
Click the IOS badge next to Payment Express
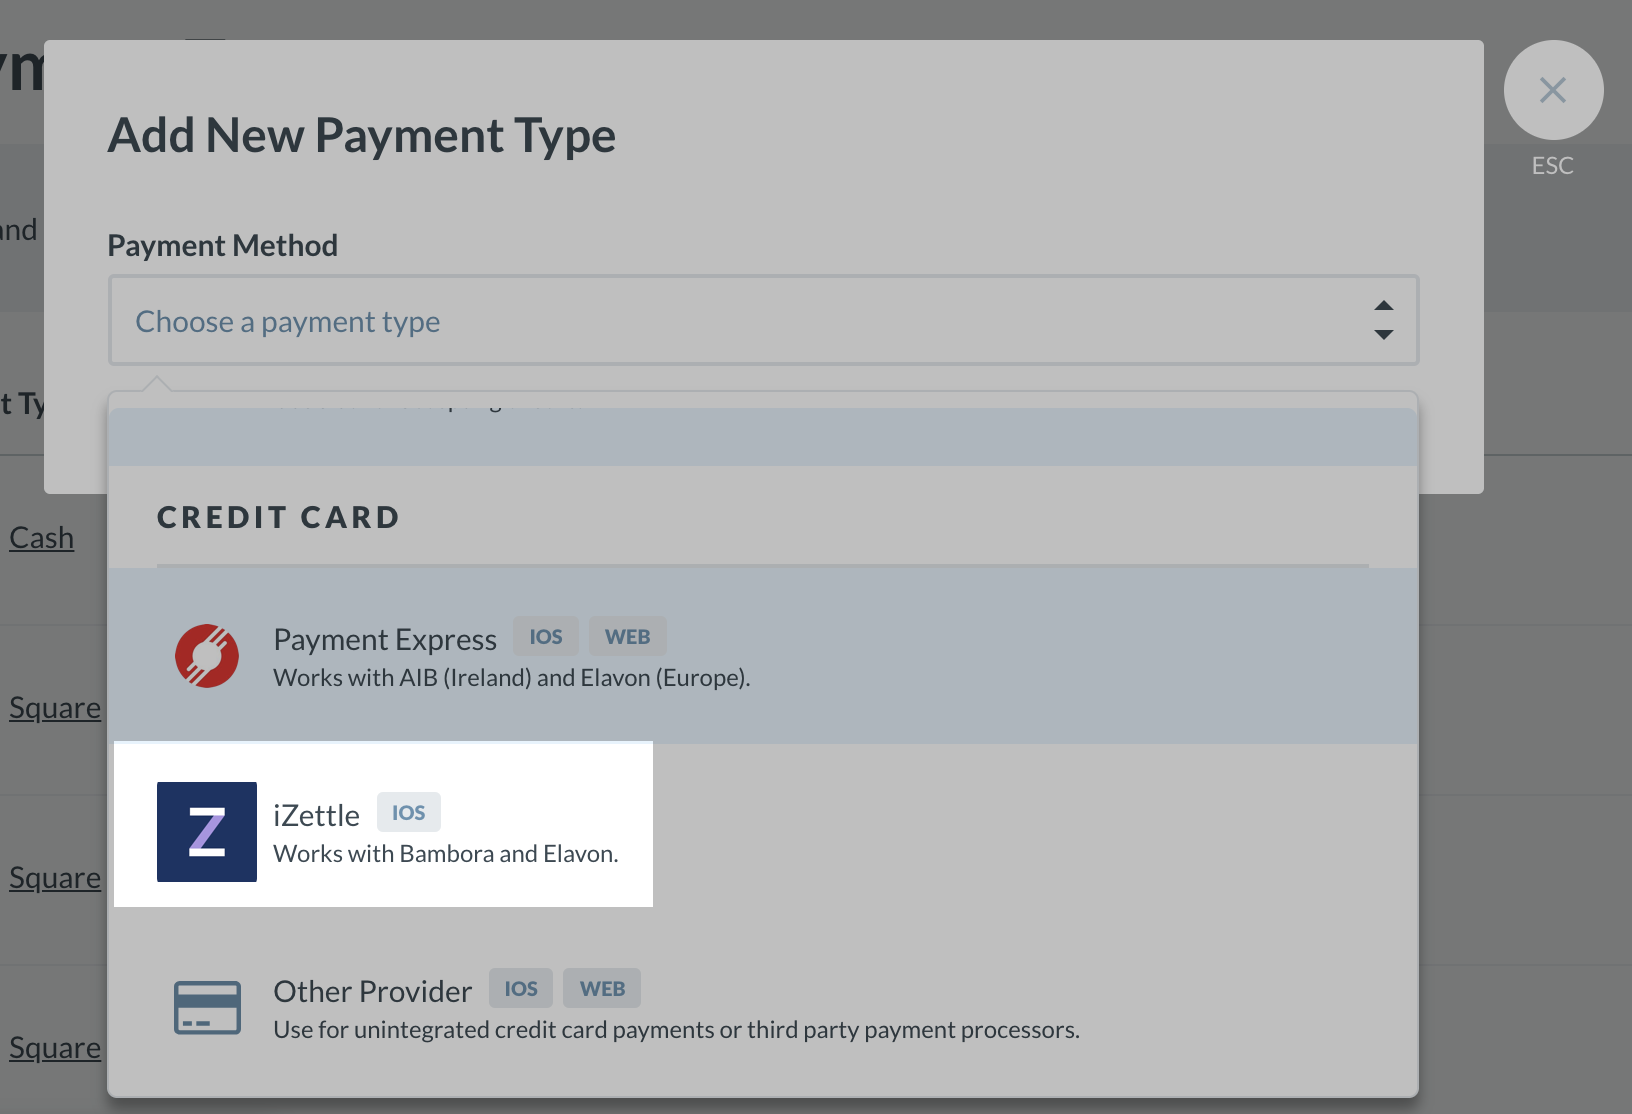point(546,637)
